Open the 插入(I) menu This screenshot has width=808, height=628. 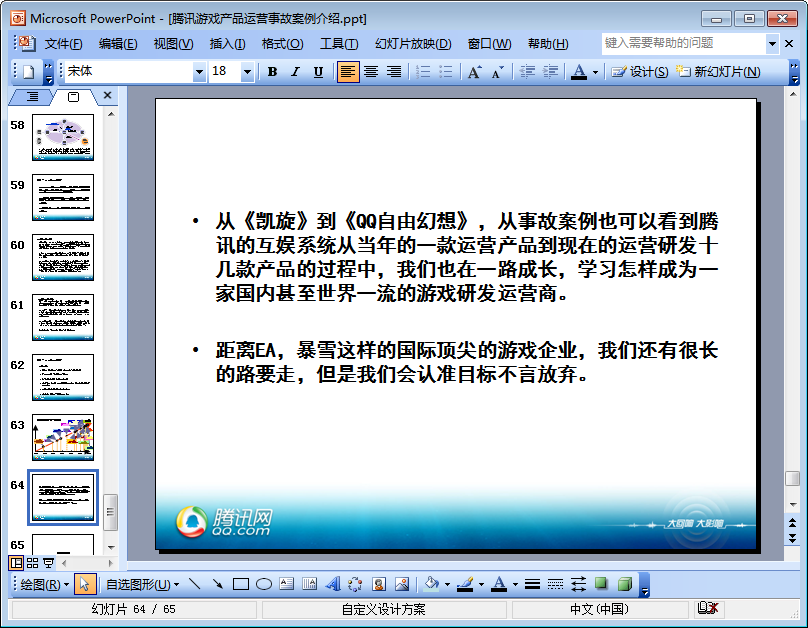point(227,44)
